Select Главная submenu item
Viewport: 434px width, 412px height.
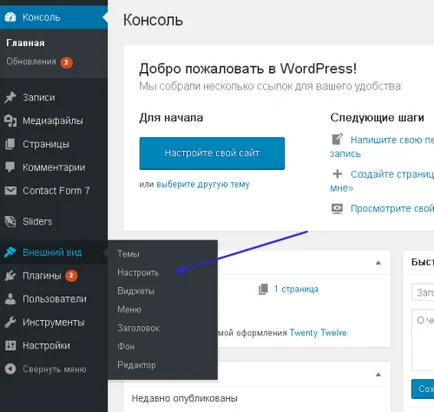coord(26,43)
